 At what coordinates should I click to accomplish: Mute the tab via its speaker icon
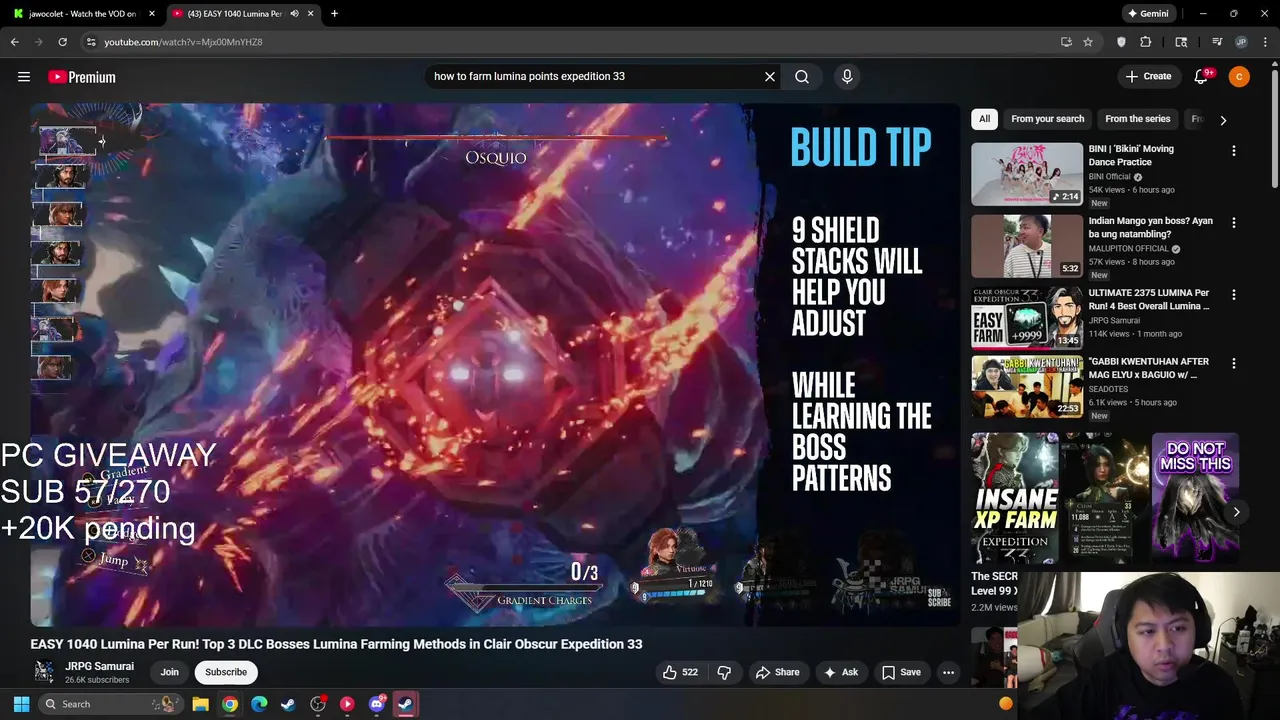click(294, 14)
